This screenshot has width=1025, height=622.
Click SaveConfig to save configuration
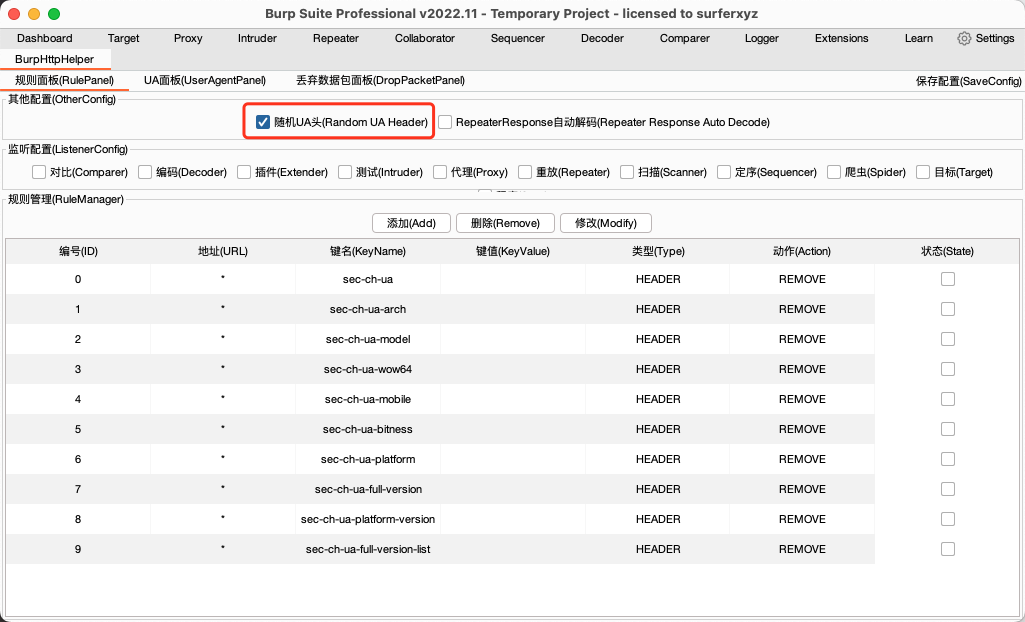click(x=968, y=81)
